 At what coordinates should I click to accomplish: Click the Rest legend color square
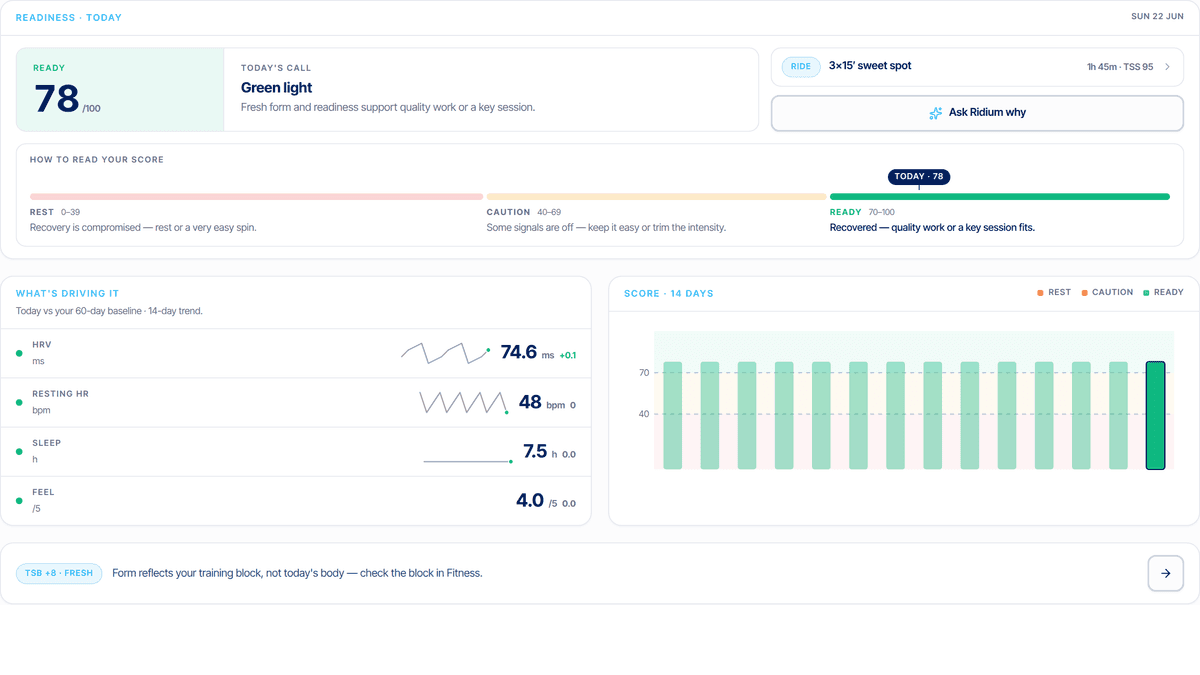(x=1040, y=293)
